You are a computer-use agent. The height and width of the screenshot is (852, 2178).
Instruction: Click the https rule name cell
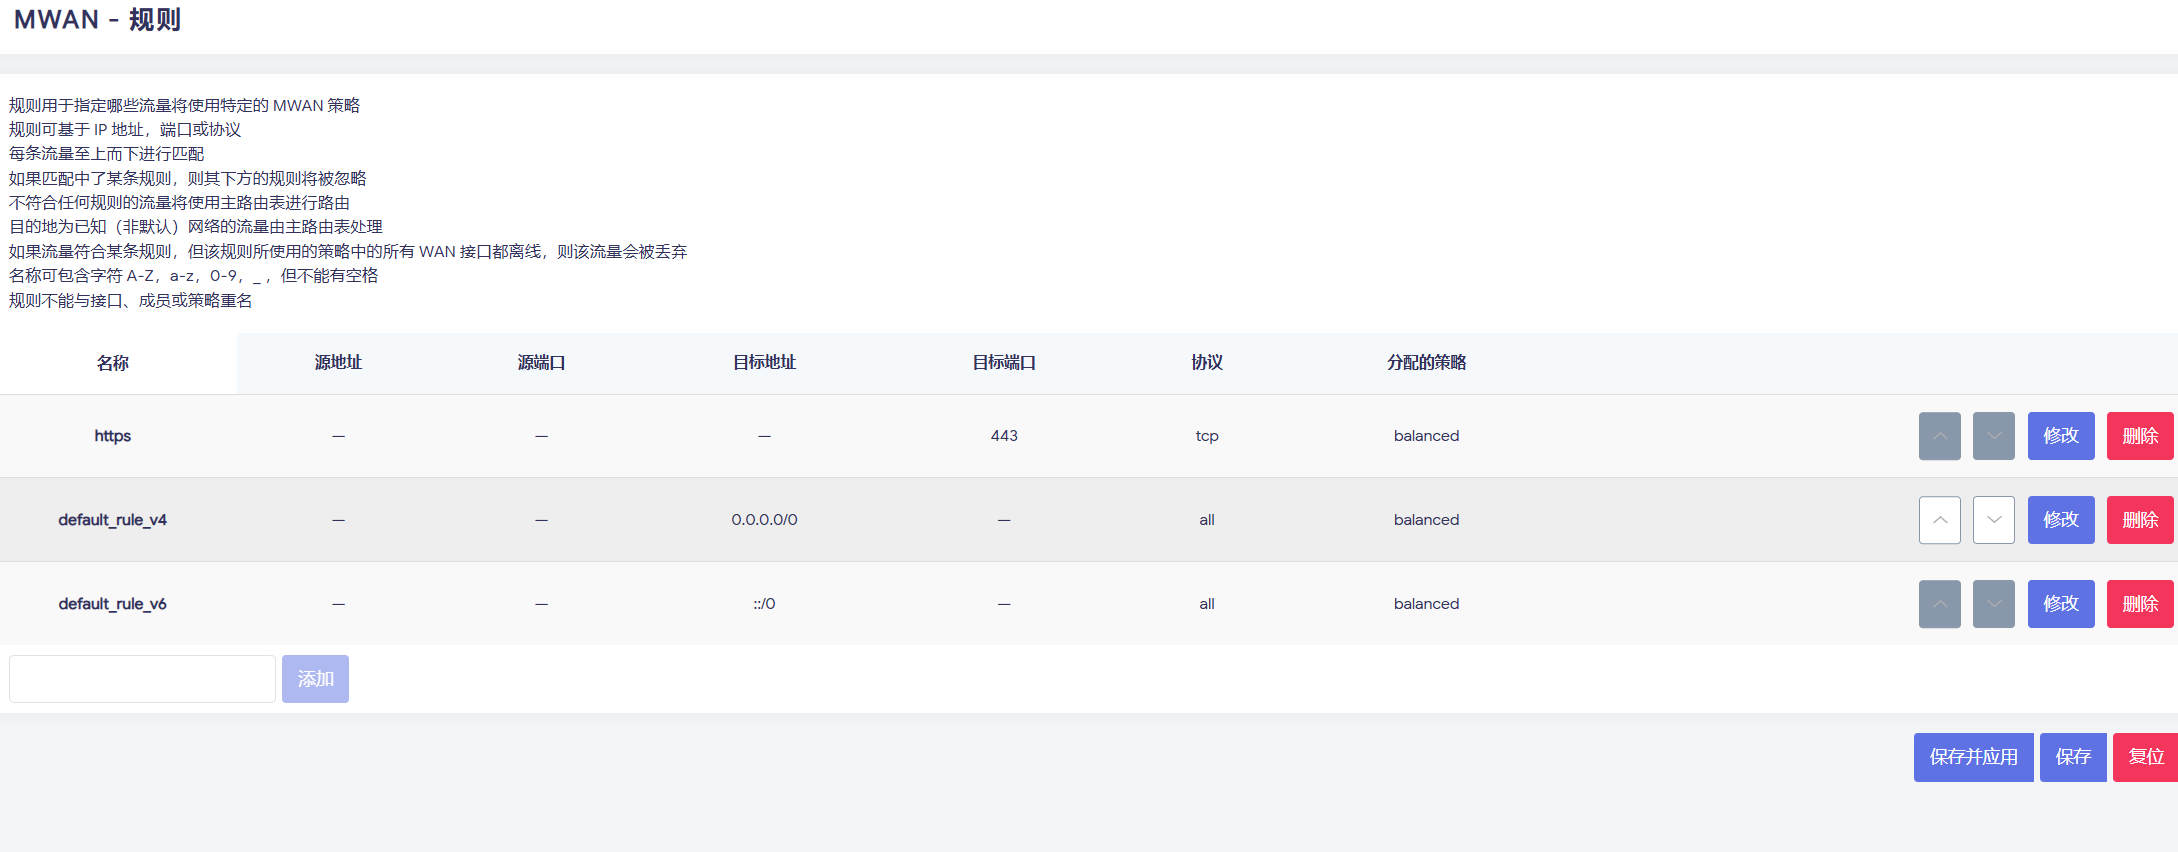point(113,436)
